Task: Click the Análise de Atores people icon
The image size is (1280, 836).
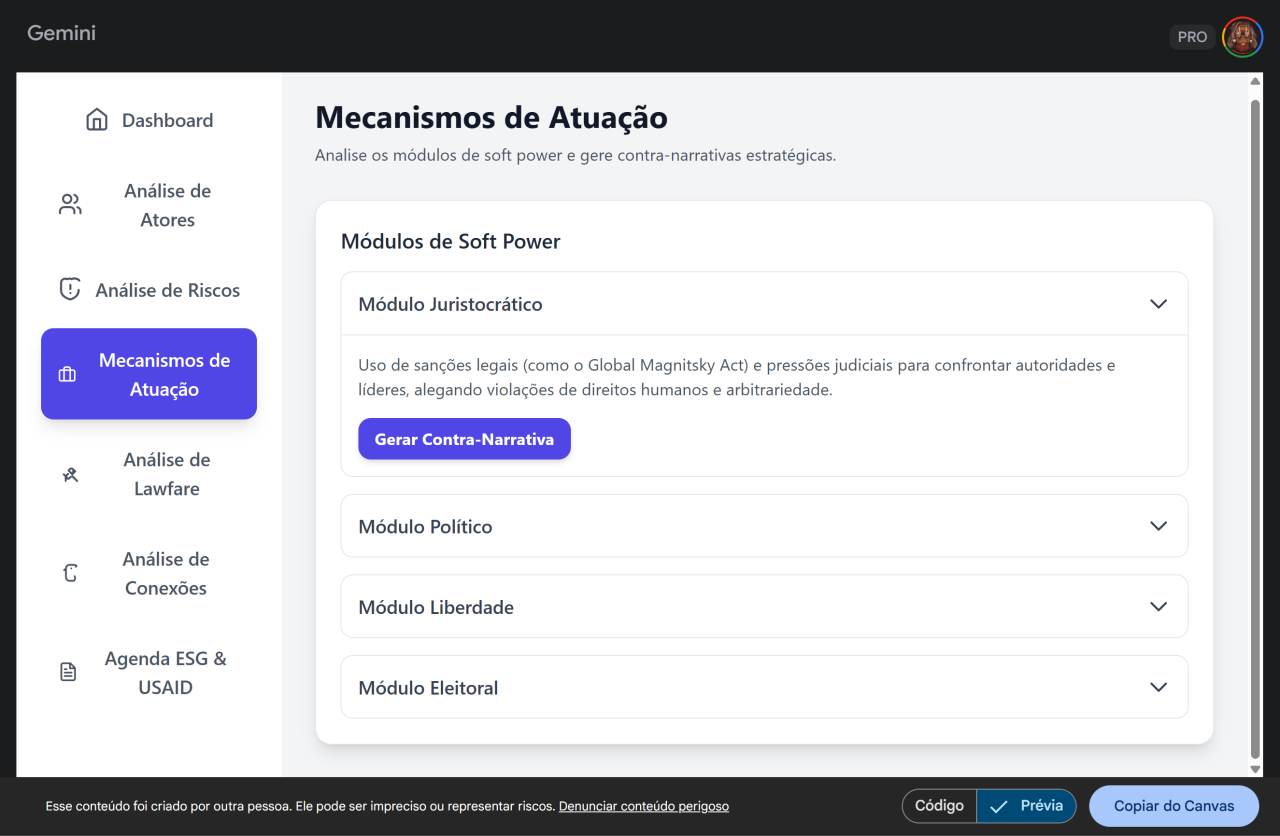Action: click(x=70, y=205)
